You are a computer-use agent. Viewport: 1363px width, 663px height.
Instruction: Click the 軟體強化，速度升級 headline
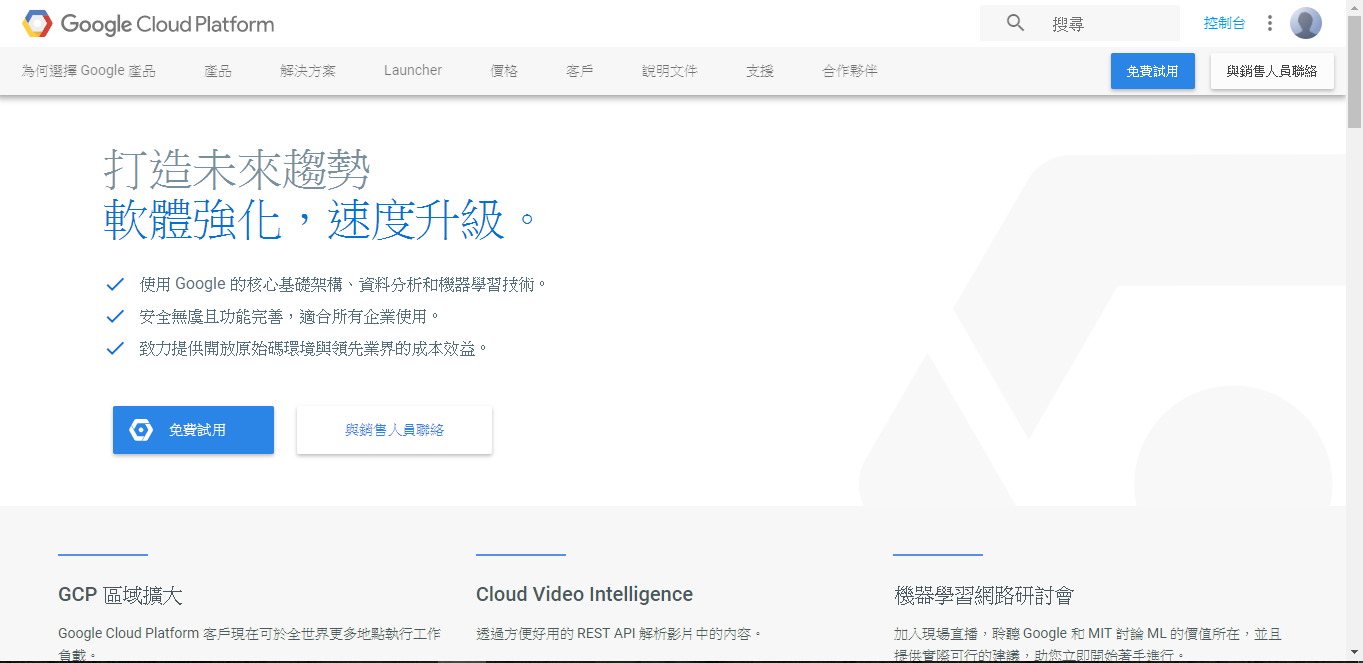pyautogui.click(x=320, y=220)
